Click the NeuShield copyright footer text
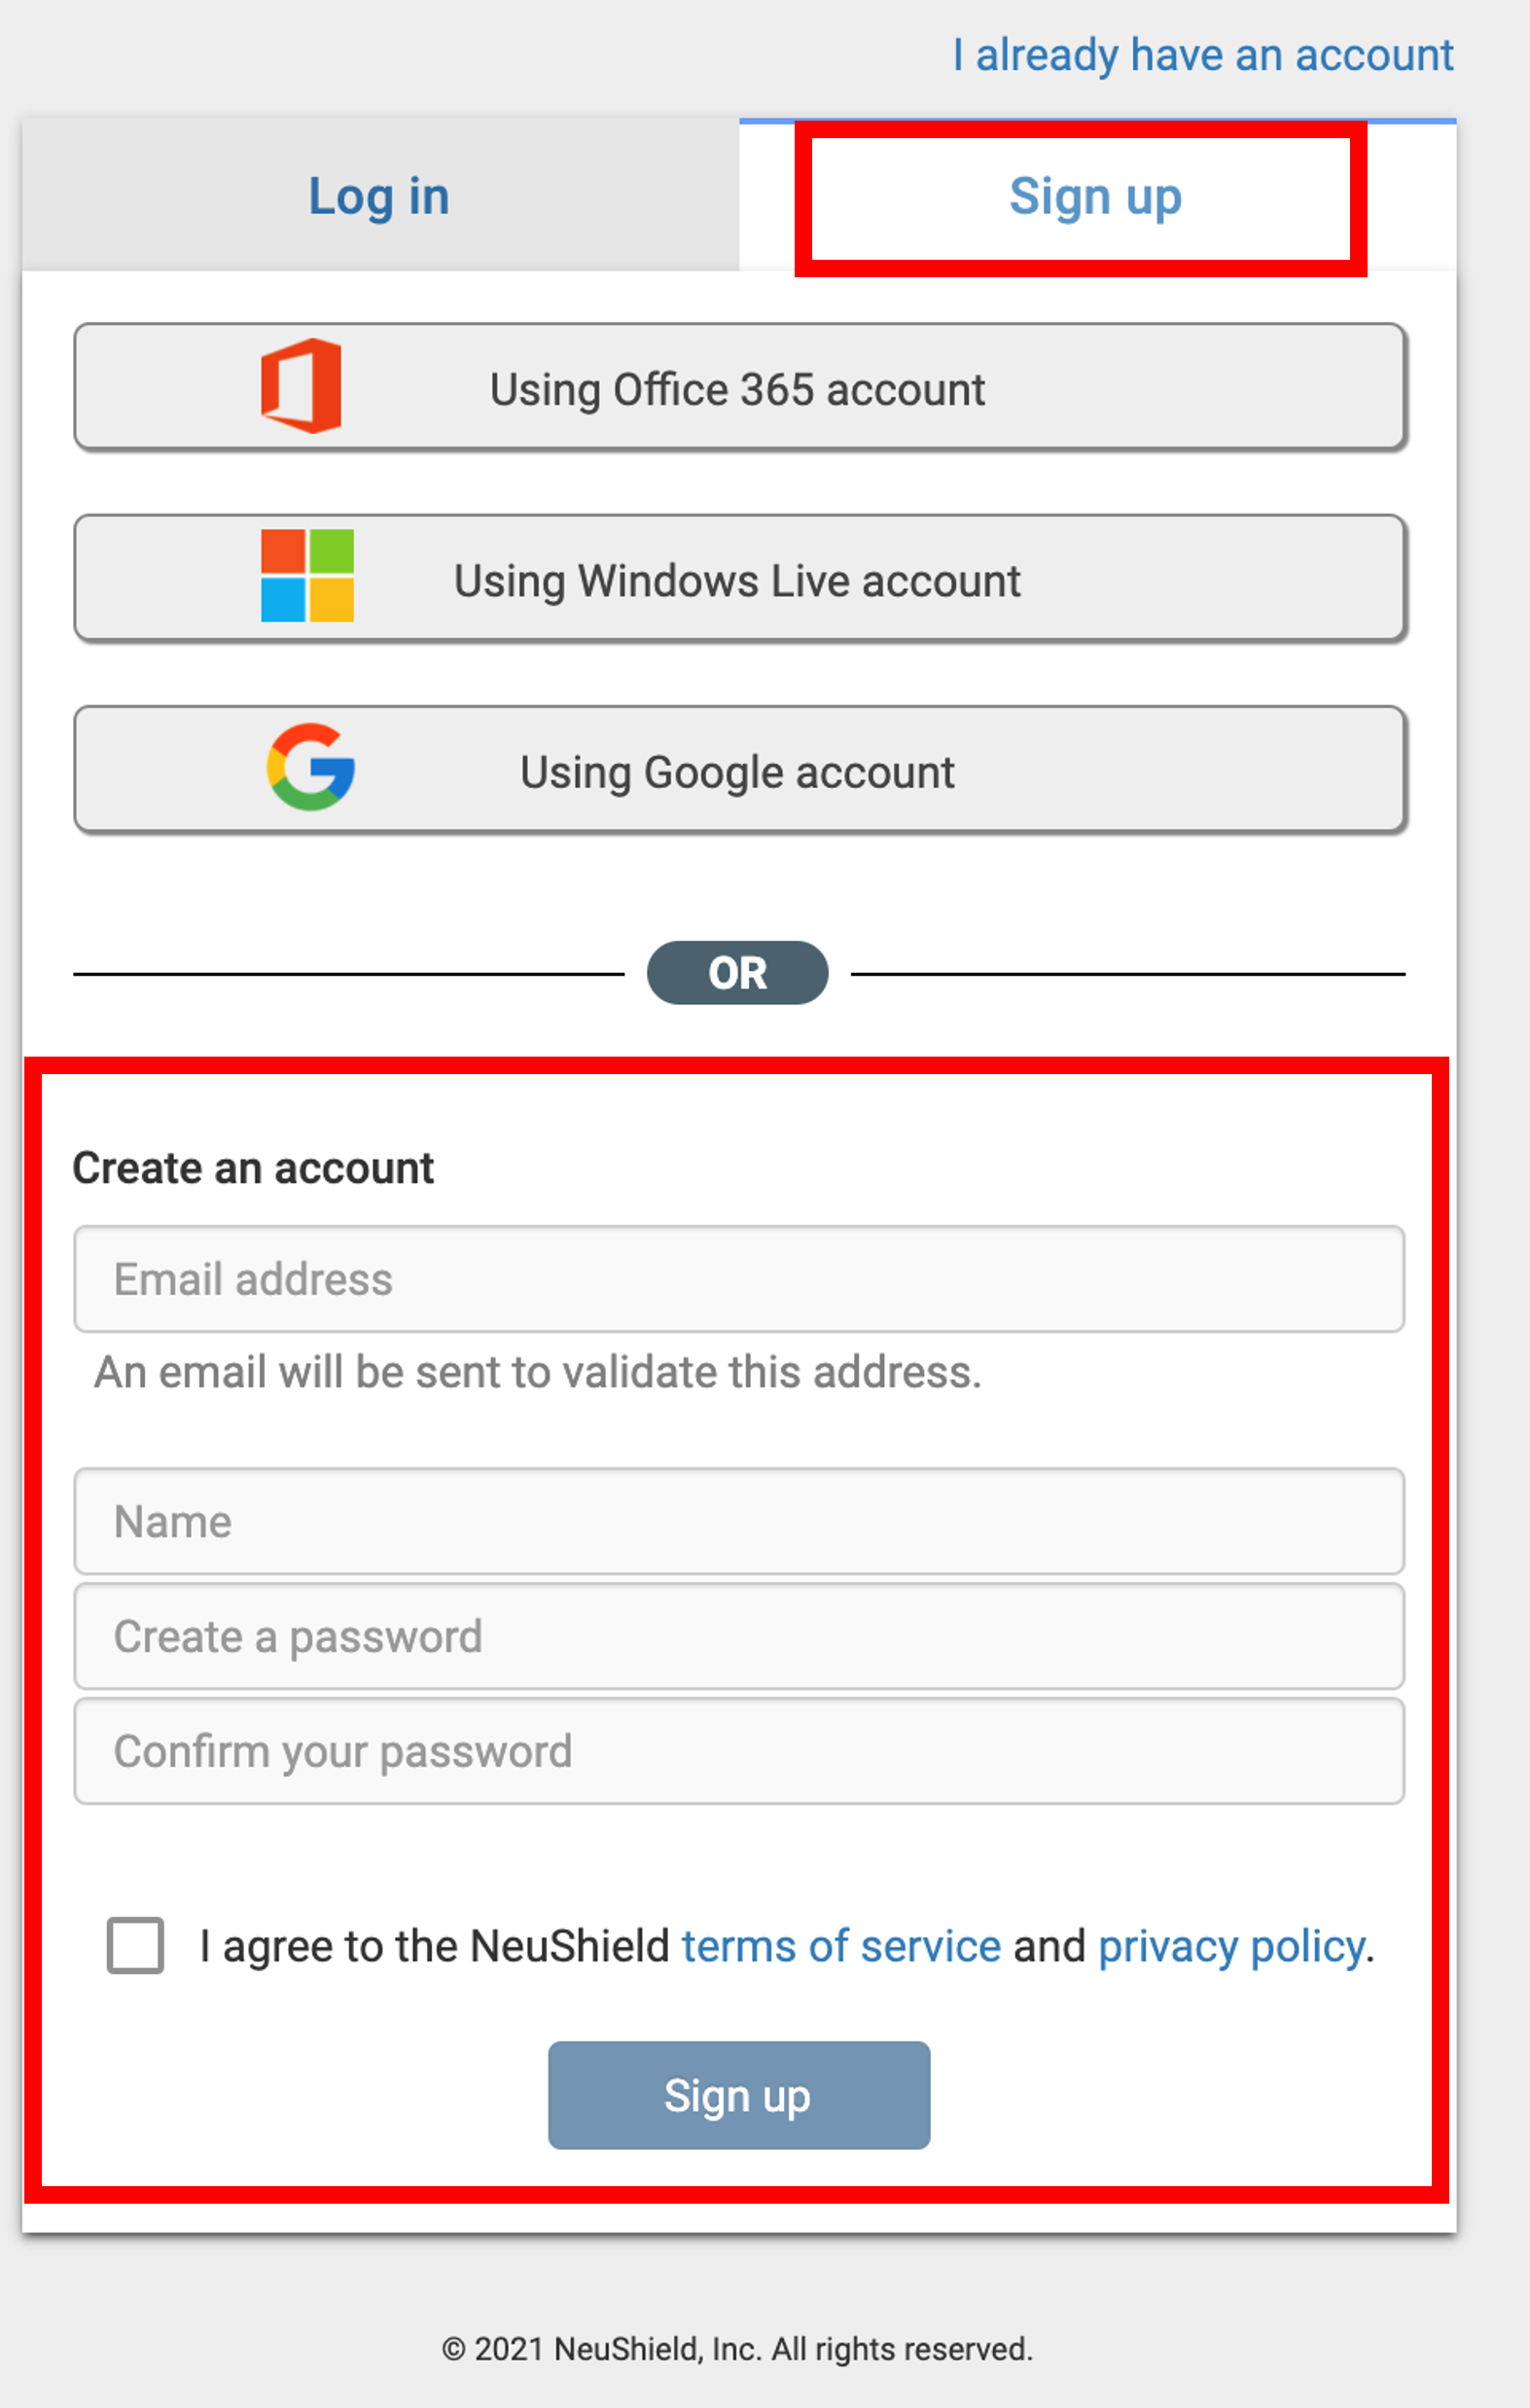This screenshot has width=1530, height=2408. (x=737, y=2349)
